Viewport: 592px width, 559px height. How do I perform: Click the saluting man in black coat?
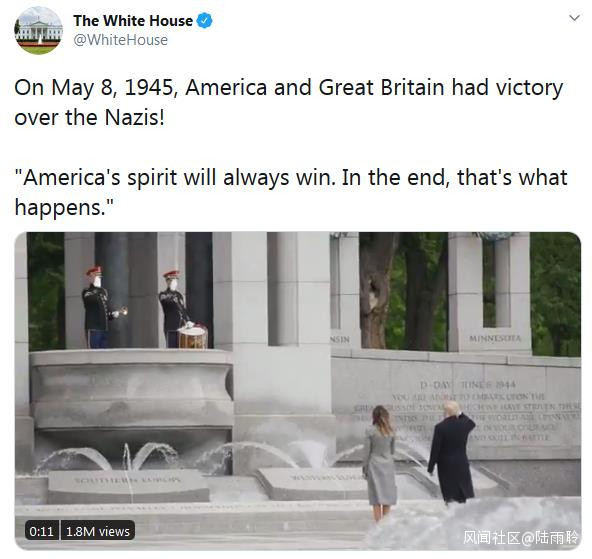tap(452, 453)
